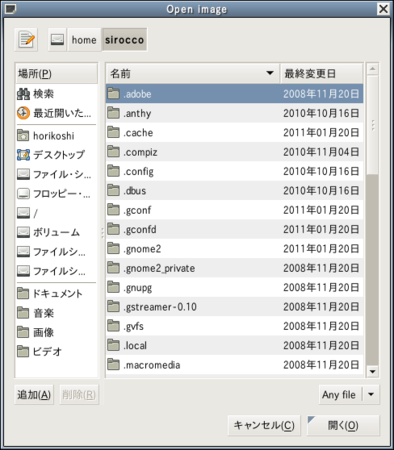
Task: Open the 検索 search place
Action: pyautogui.click(x=57, y=94)
